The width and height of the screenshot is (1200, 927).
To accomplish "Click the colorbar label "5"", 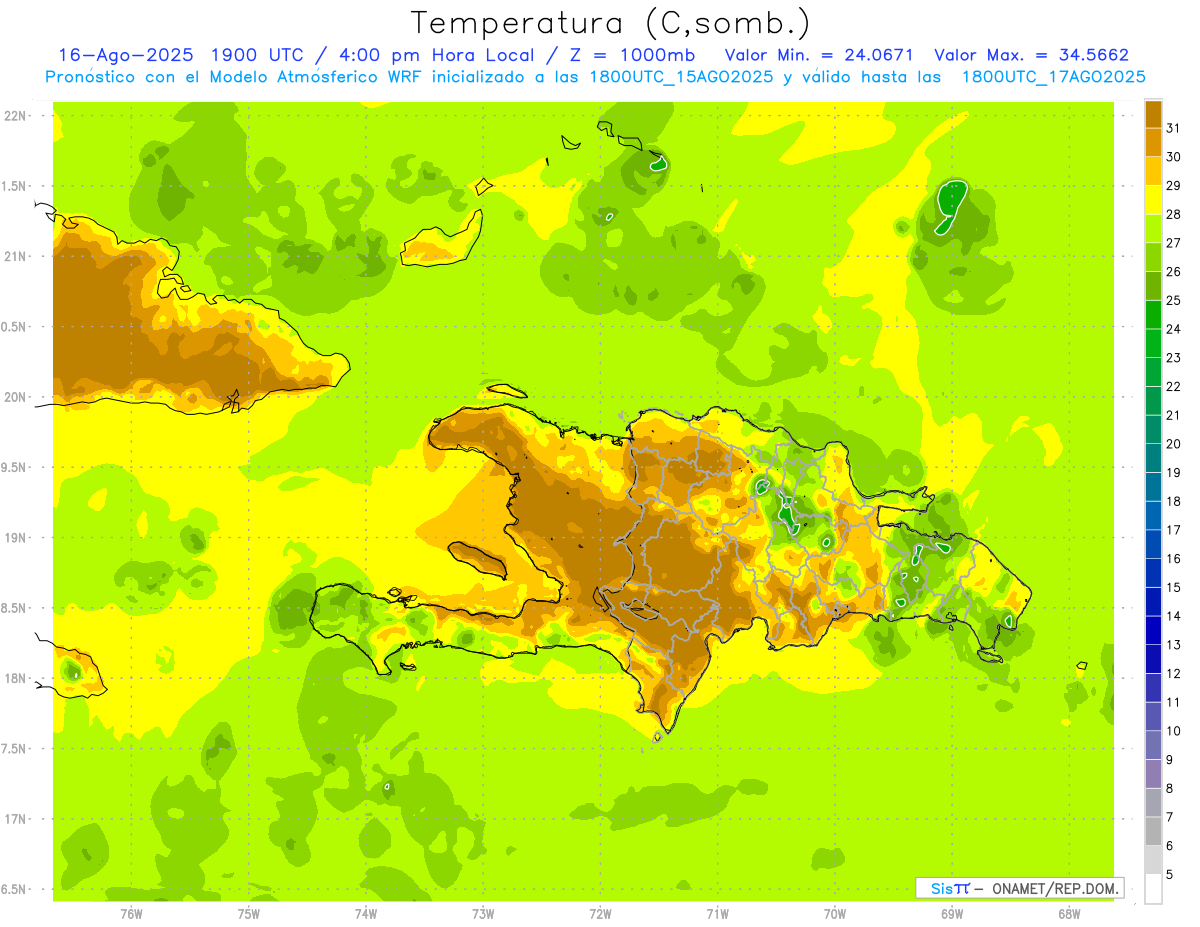I will click(1170, 875).
